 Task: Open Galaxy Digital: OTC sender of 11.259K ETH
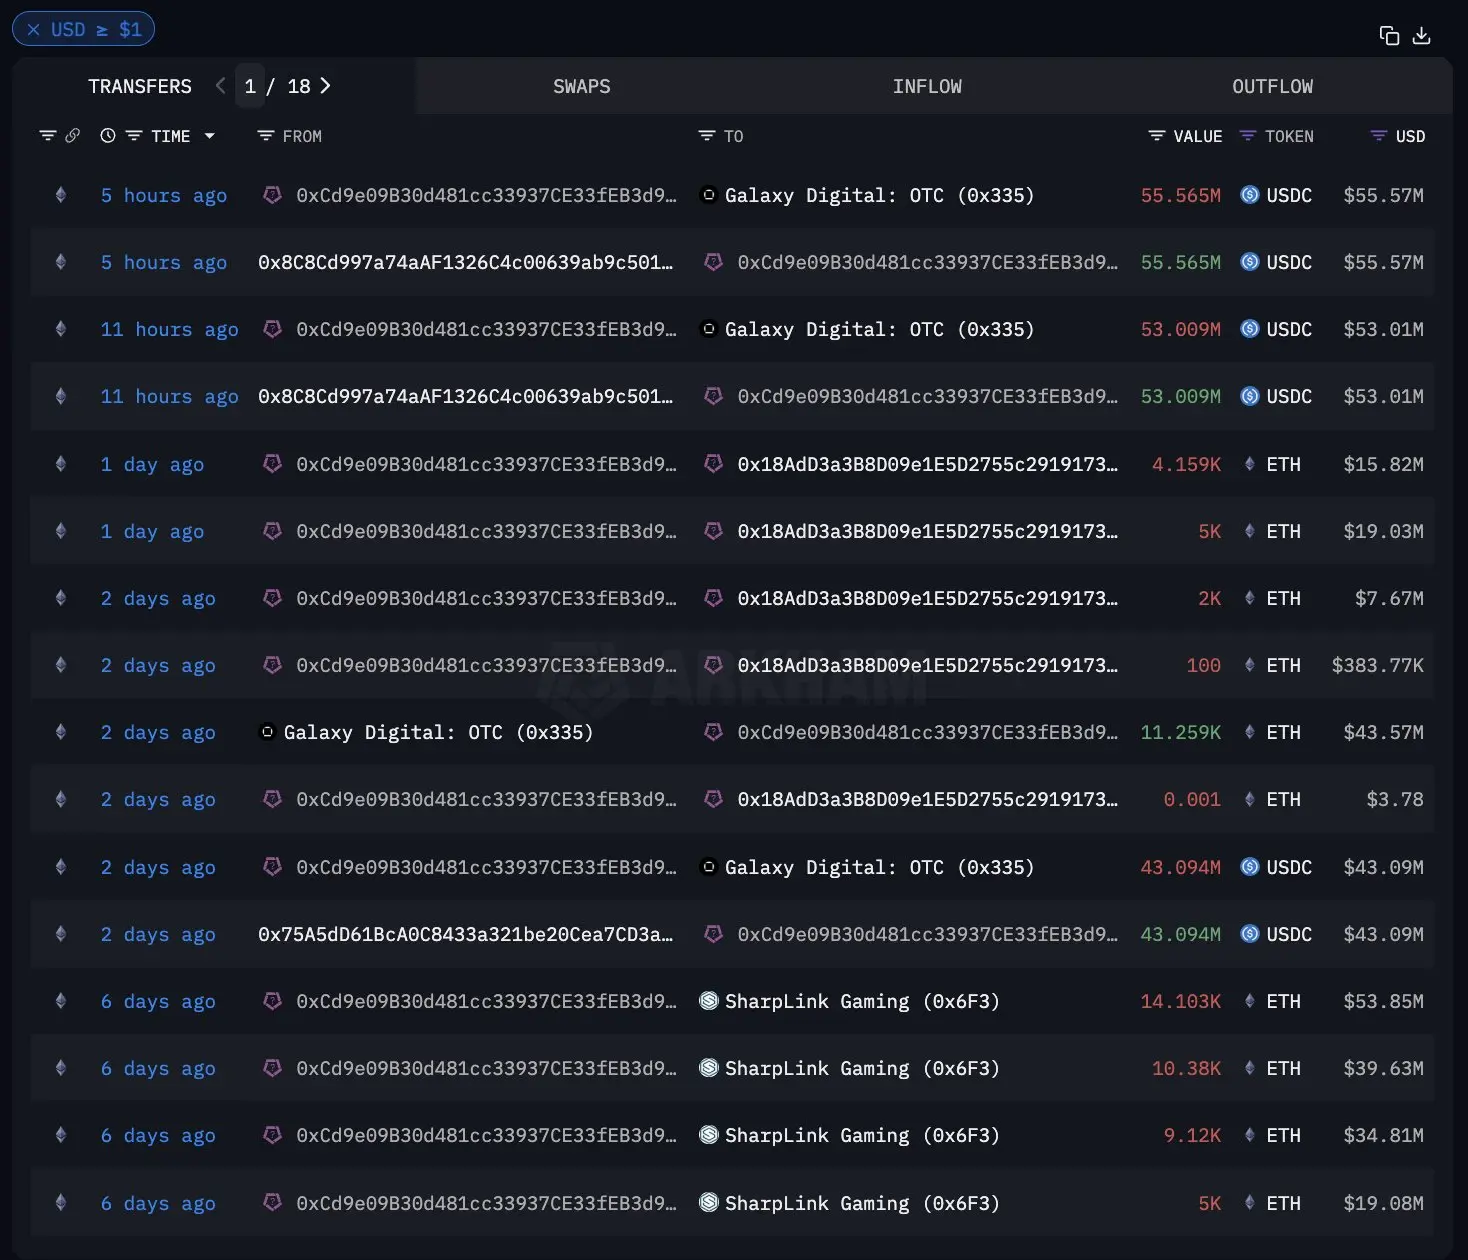(x=438, y=732)
